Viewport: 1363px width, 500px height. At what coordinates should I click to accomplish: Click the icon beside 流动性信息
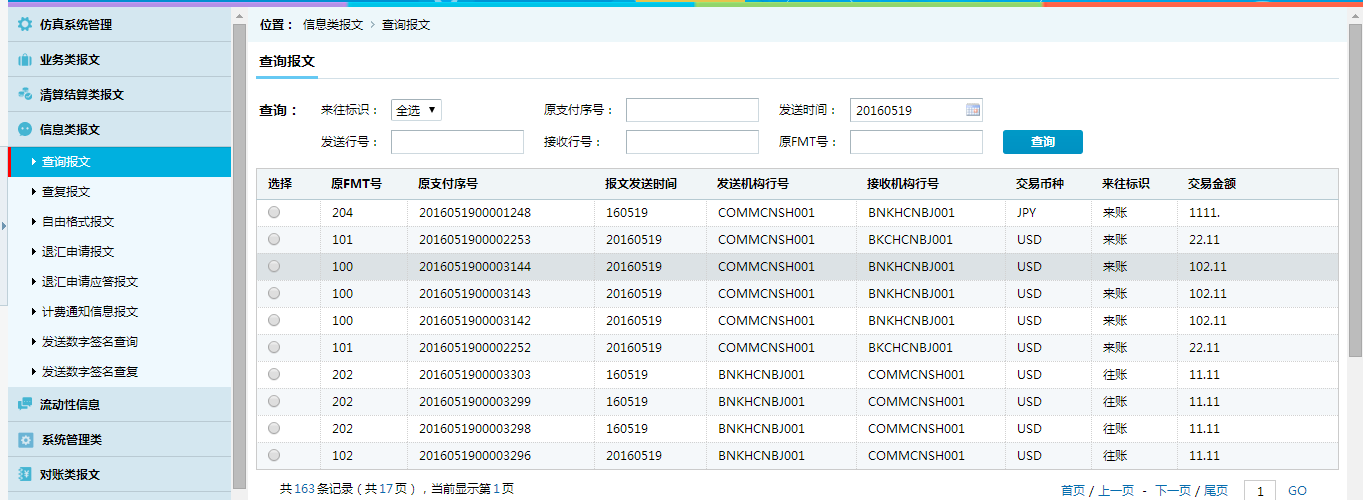pyautogui.click(x=25, y=404)
